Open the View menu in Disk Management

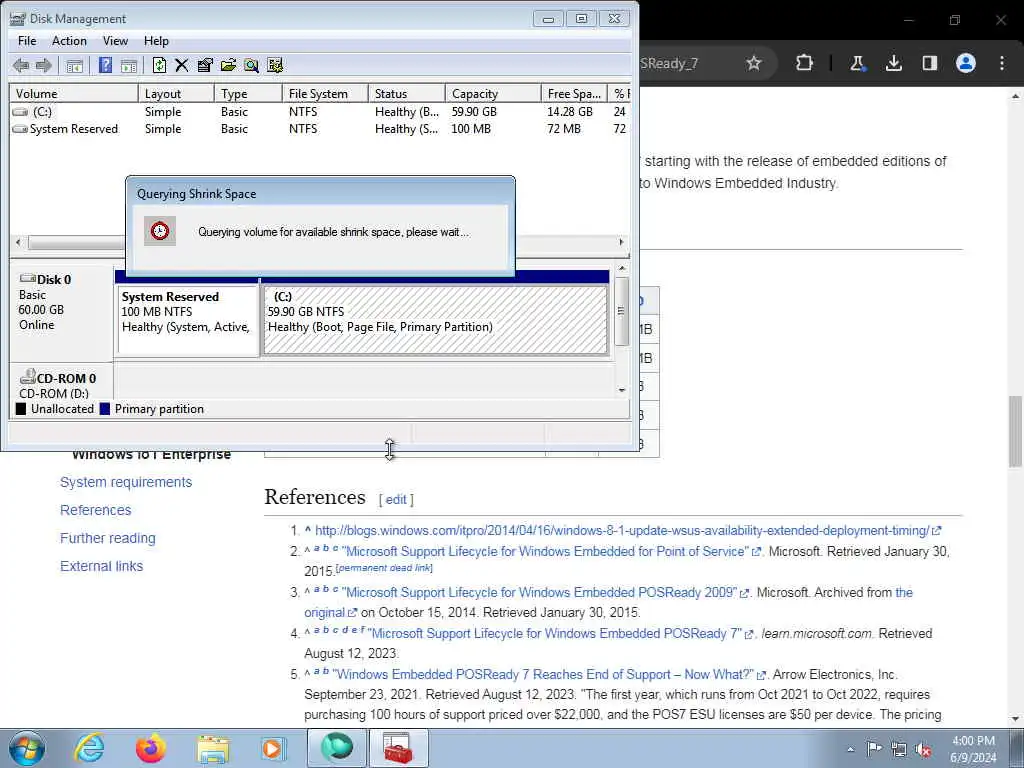click(115, 40)
